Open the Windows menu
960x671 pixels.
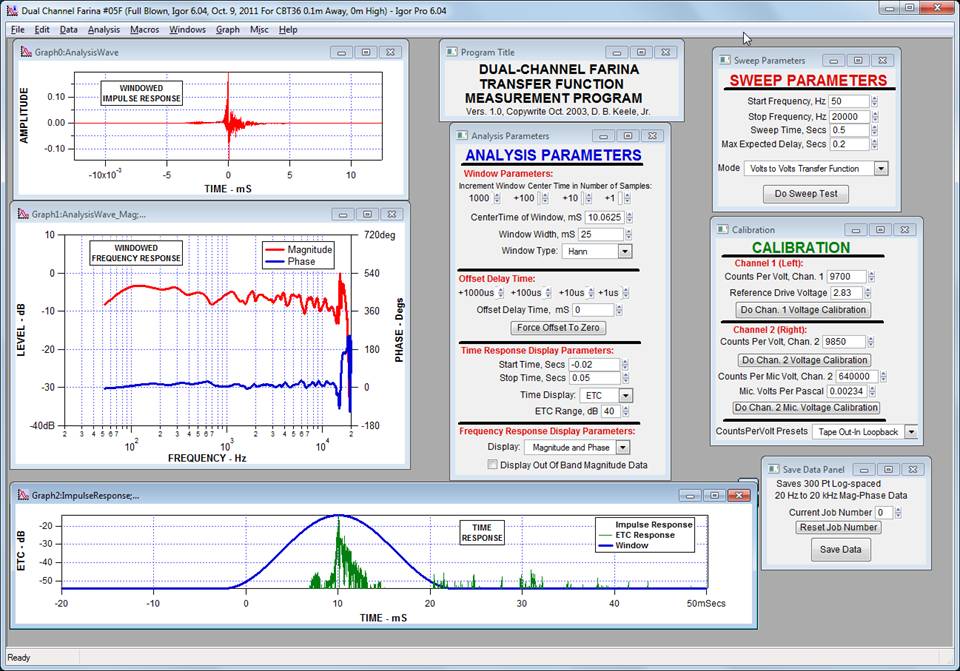[x=187, y=29]
